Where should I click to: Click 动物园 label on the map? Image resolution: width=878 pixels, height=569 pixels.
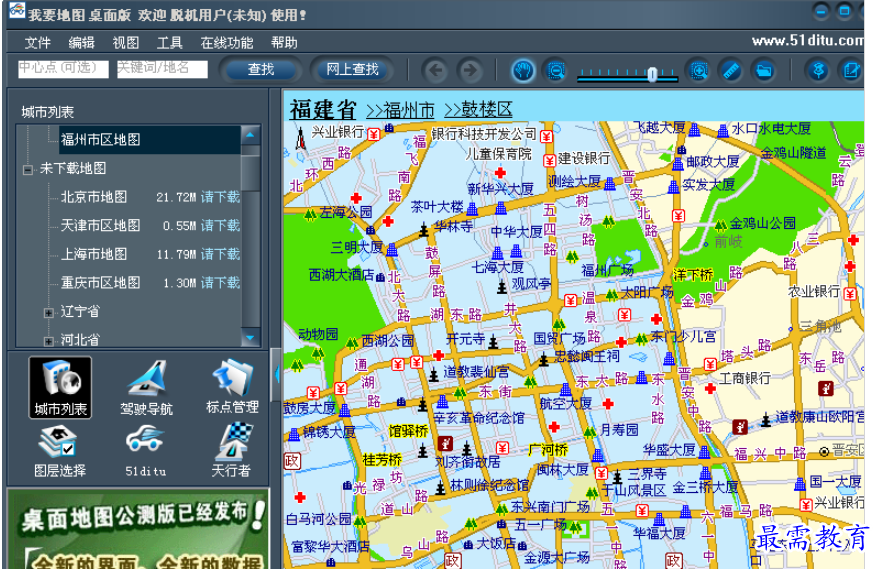click(318, 334)
